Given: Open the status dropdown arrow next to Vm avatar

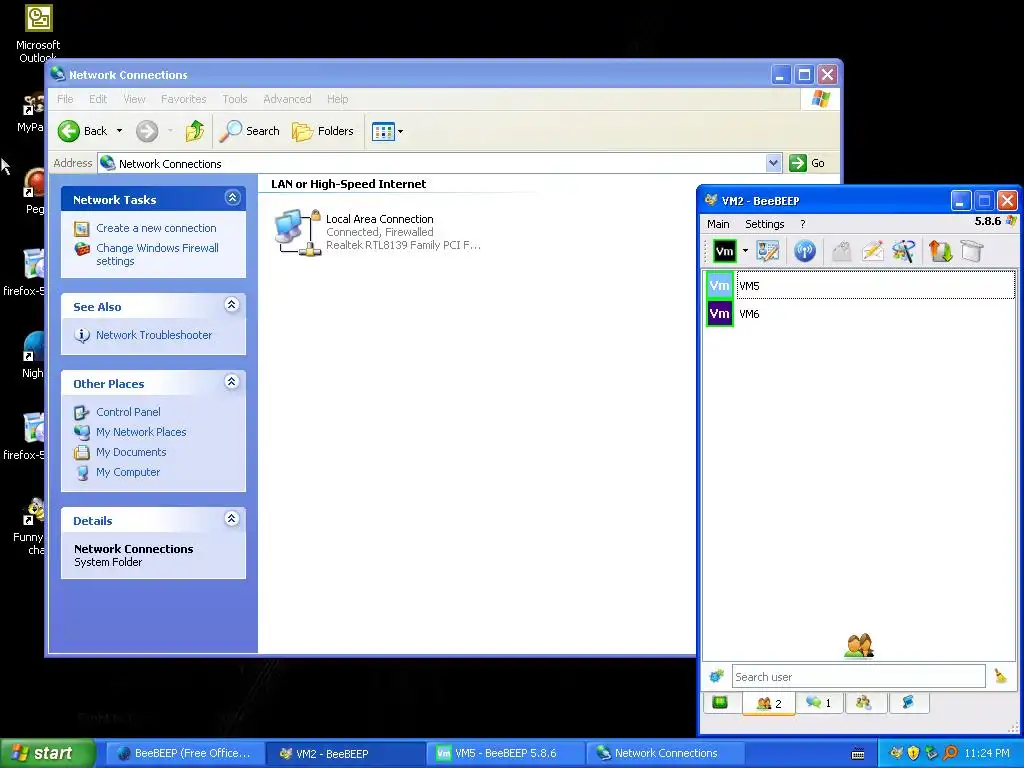Looking at the screenshot, I should (x=745, y=251).
